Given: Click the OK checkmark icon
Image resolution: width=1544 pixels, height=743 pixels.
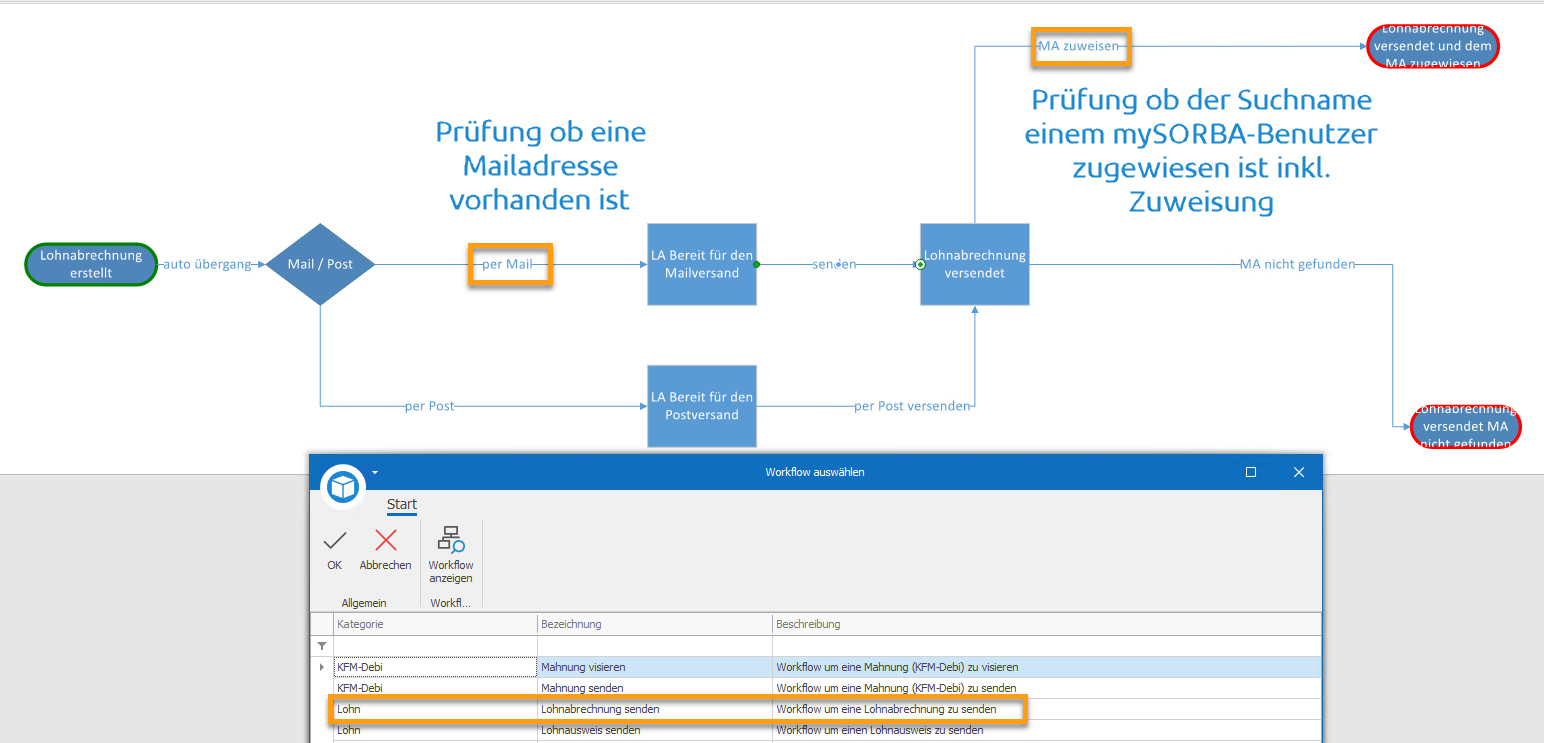Looking at the screenshot, I should 334,541.
